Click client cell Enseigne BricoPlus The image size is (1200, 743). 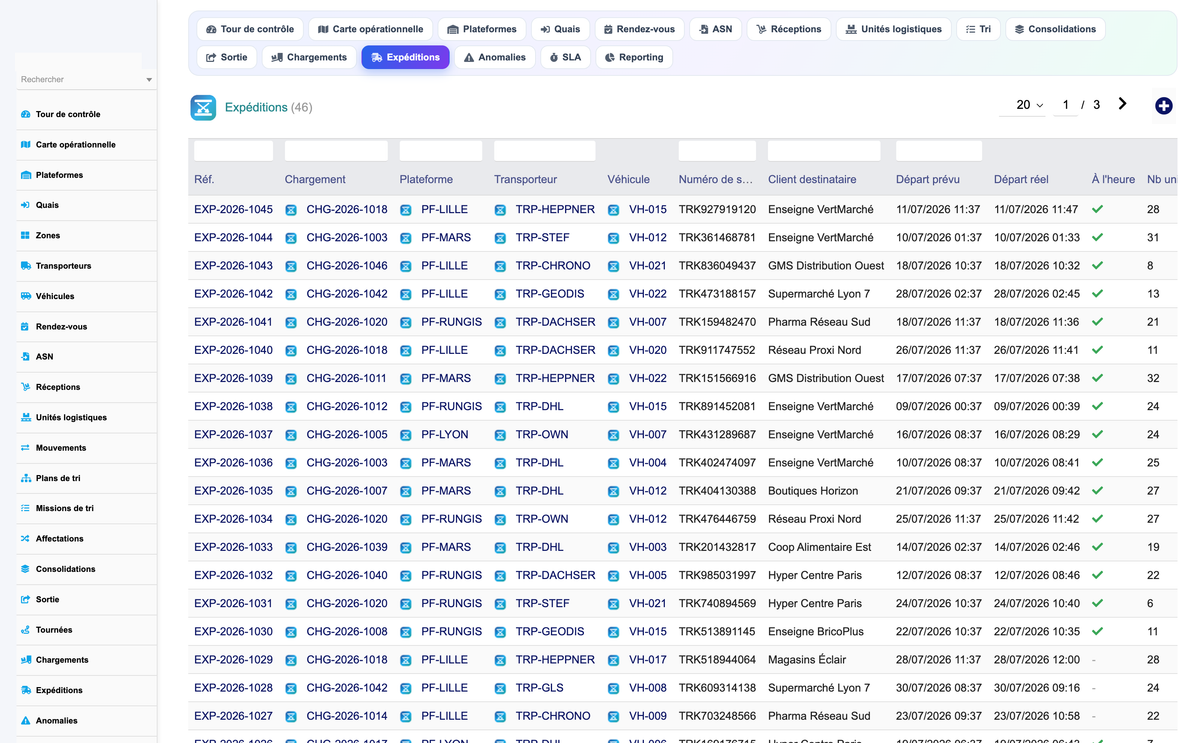point(816,632)
